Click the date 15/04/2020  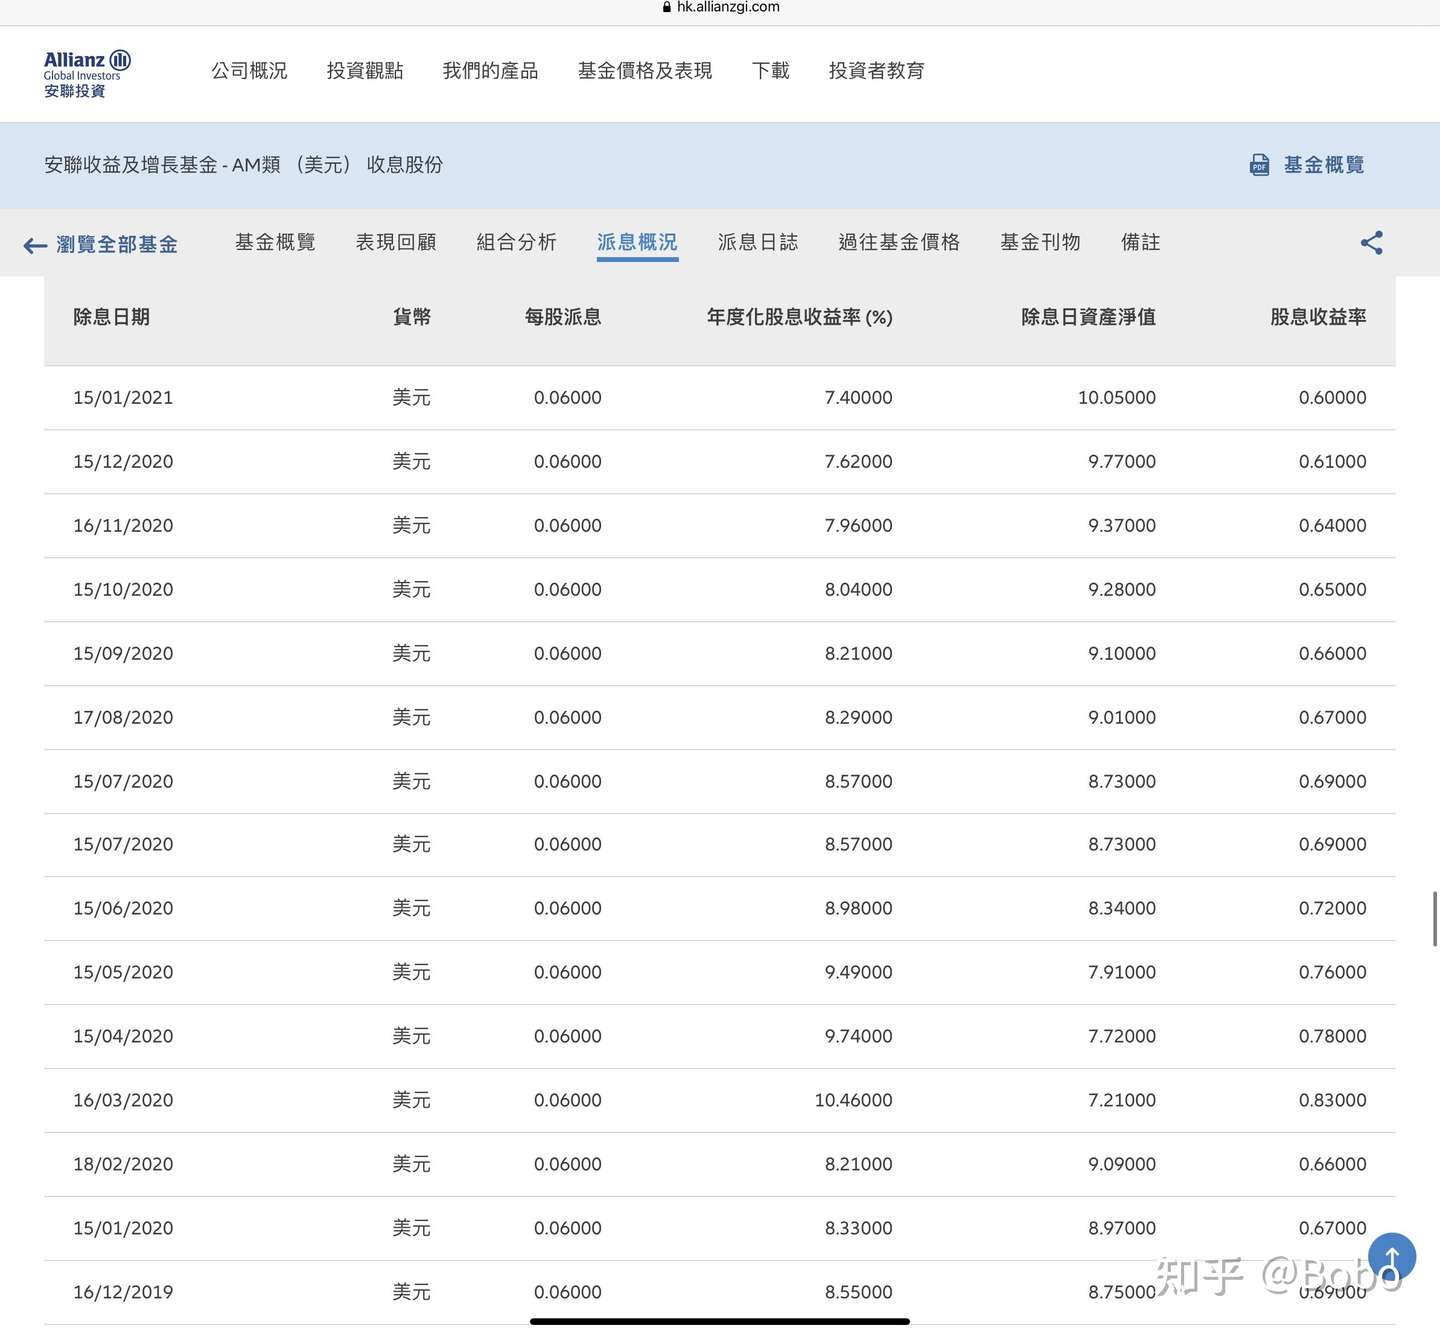coord(123,1037)
